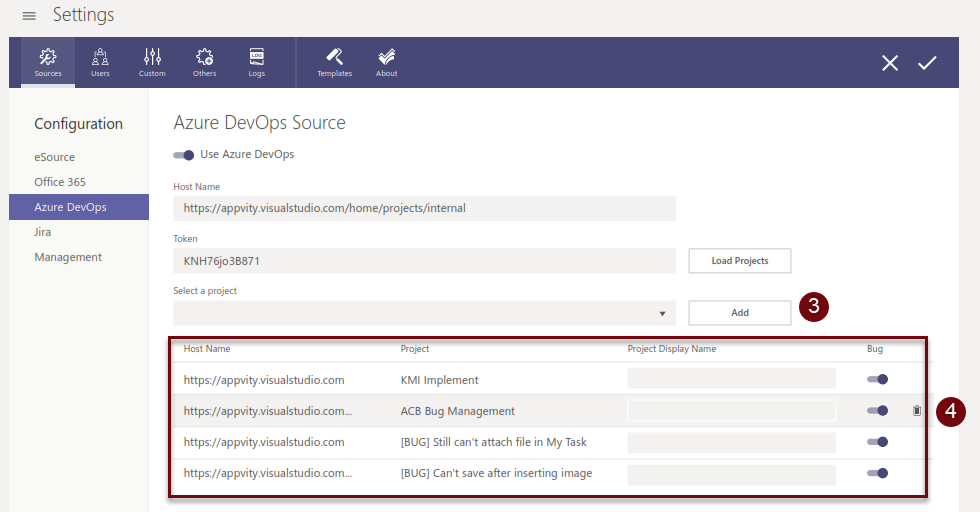Open the Logs icon
This screenshot has height=512, width=980.
click(257, 62)
